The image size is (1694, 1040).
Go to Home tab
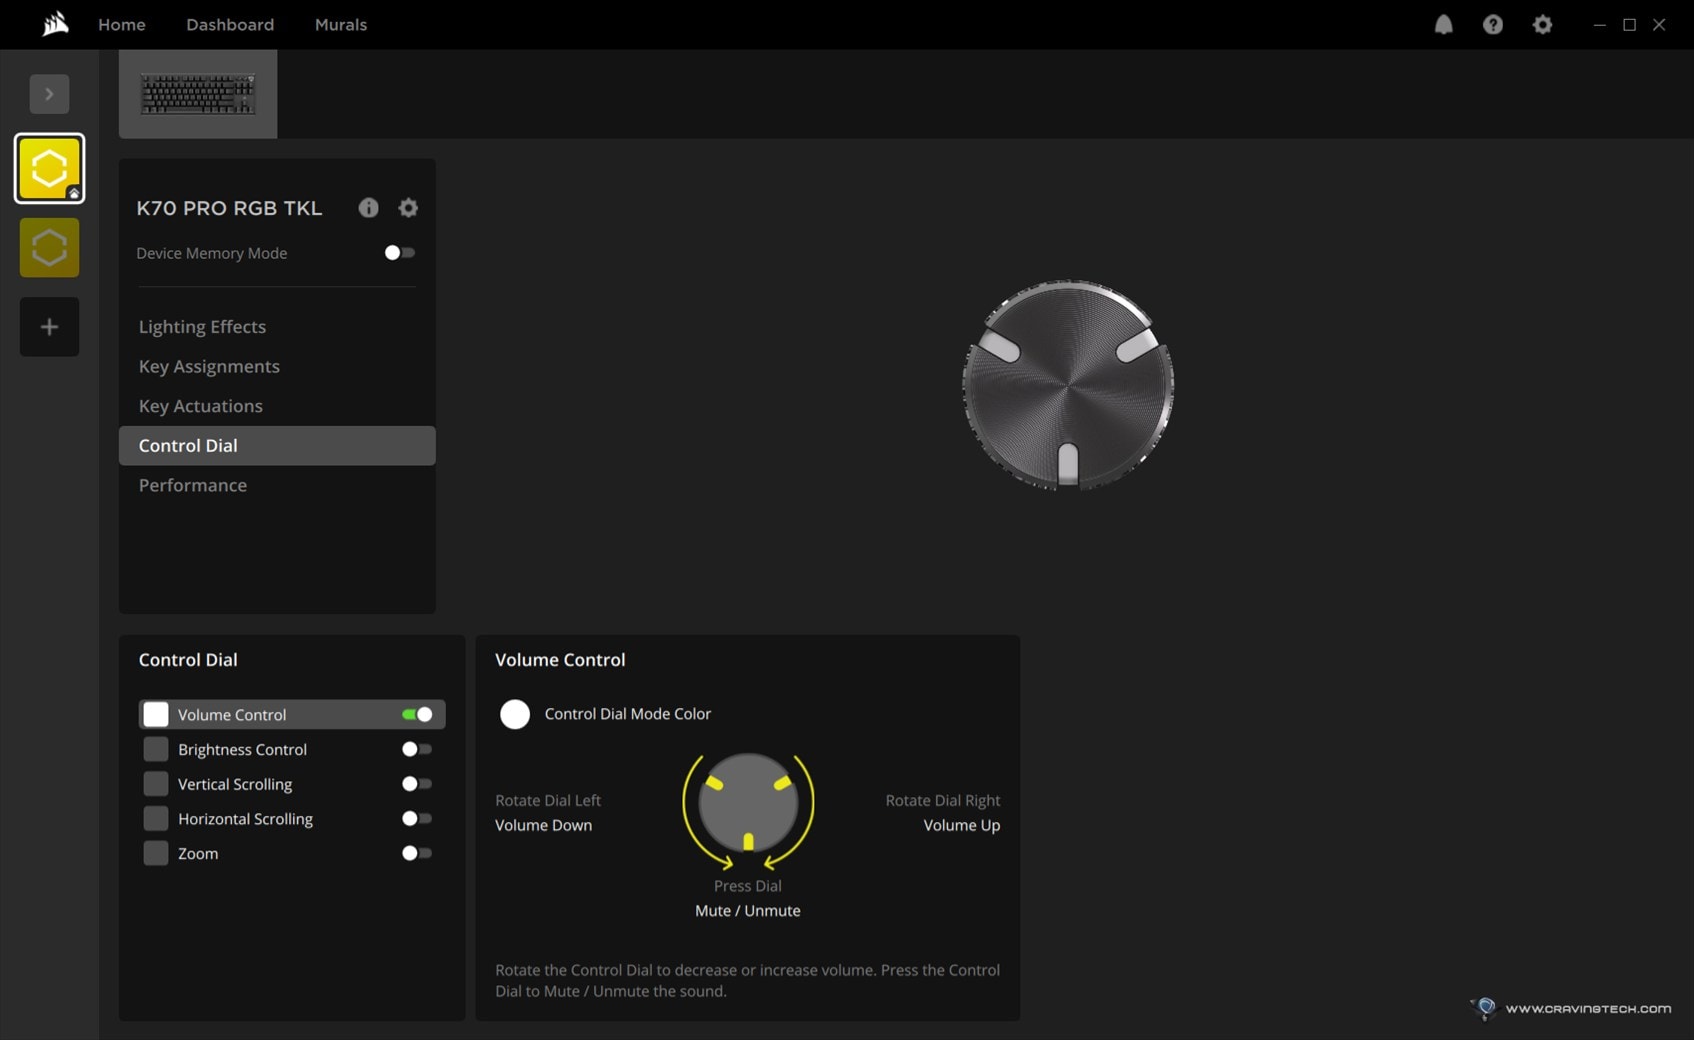pos(122,25)
